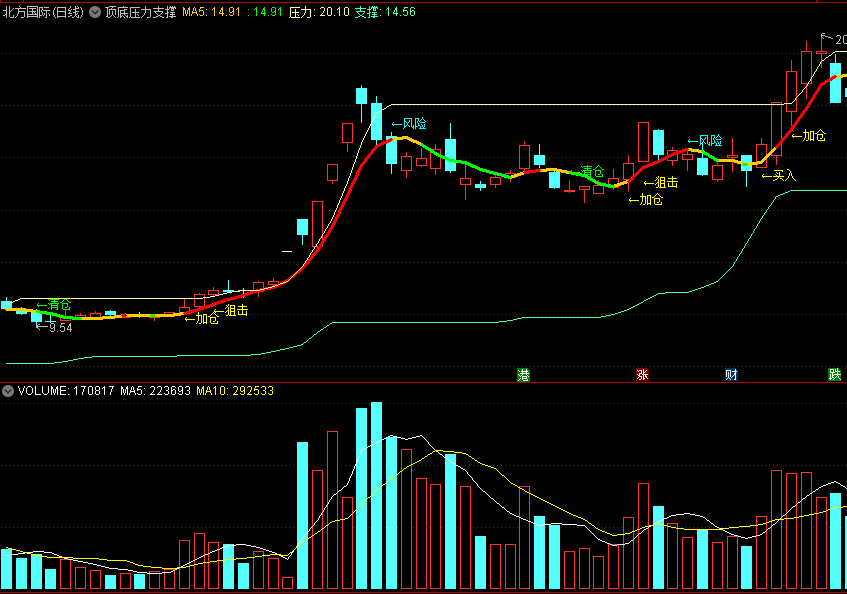Click the green 港 info marker
847x594 pixels.
pos(523,375)
